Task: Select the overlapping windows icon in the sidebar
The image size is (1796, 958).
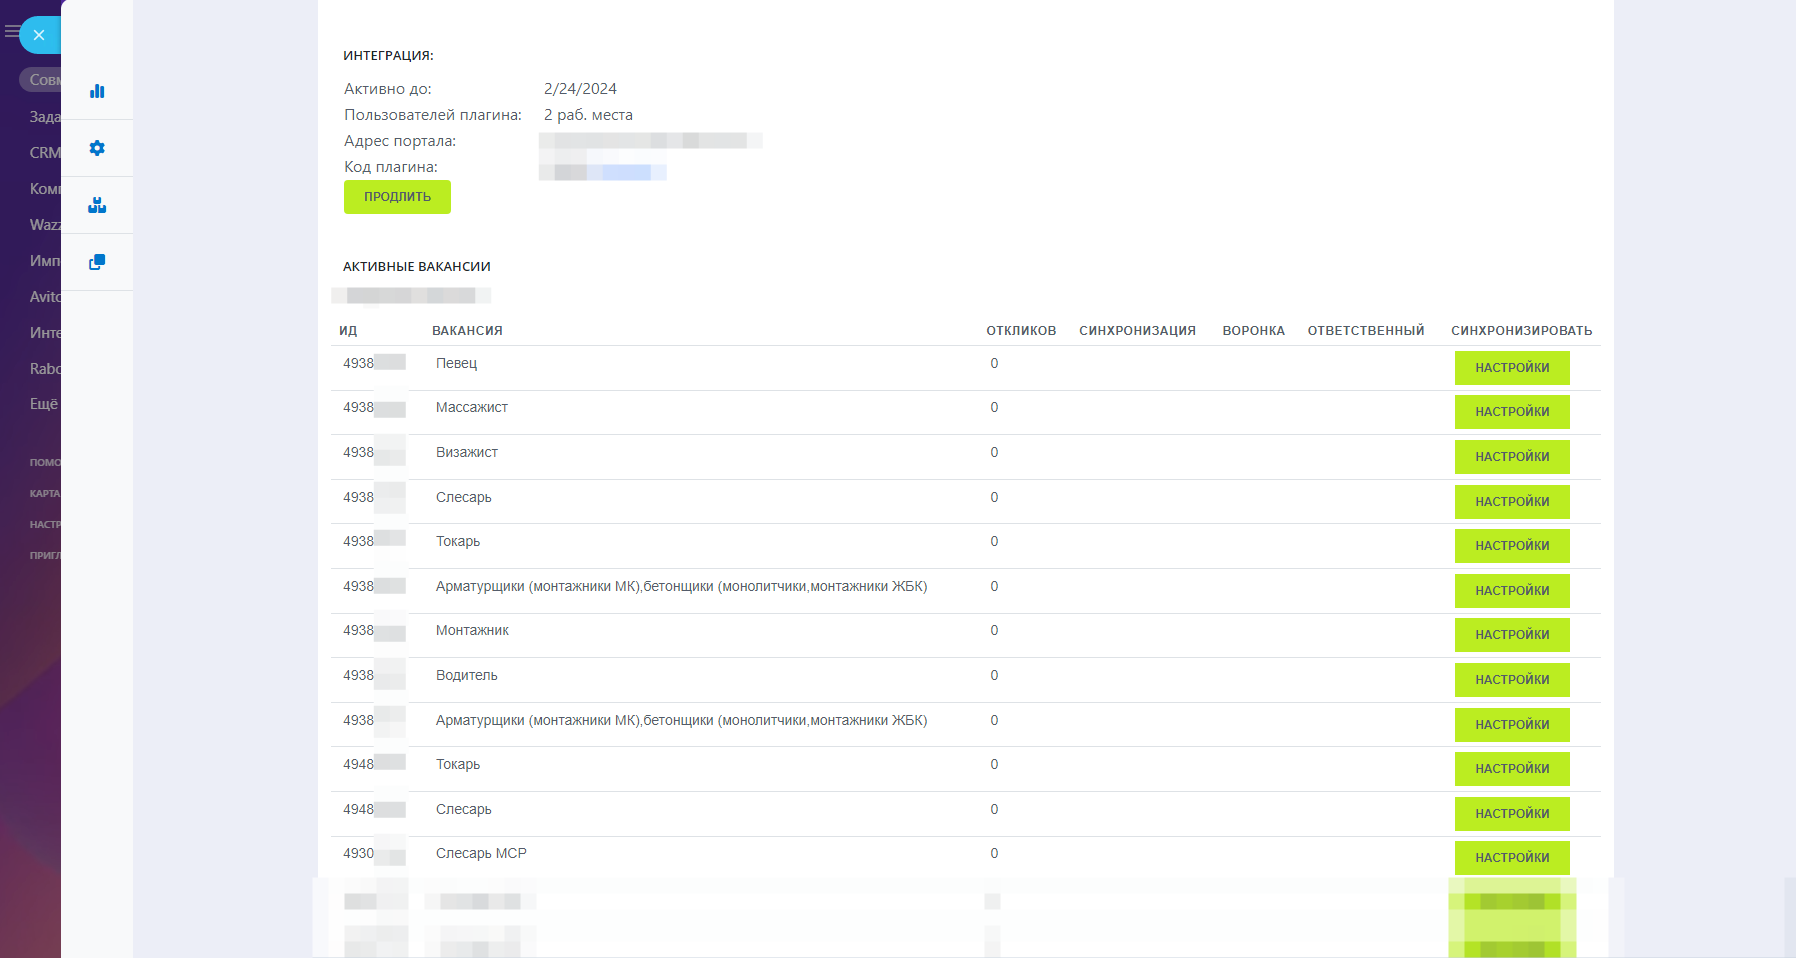Action: click(x=97, y=262)
